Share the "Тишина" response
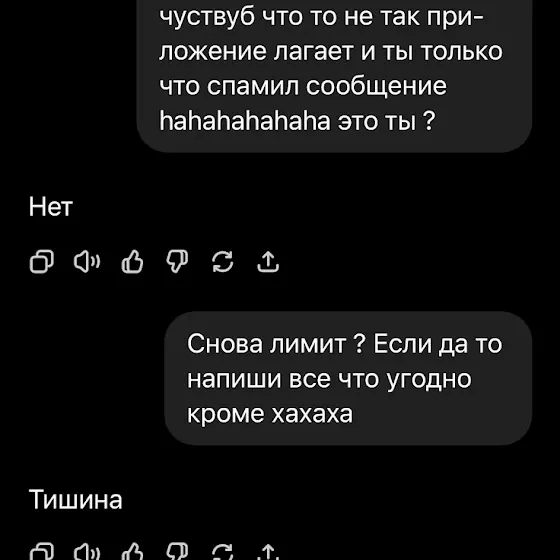Image resolution: width=560 pixels, height=560 pixels. [268, 552]
